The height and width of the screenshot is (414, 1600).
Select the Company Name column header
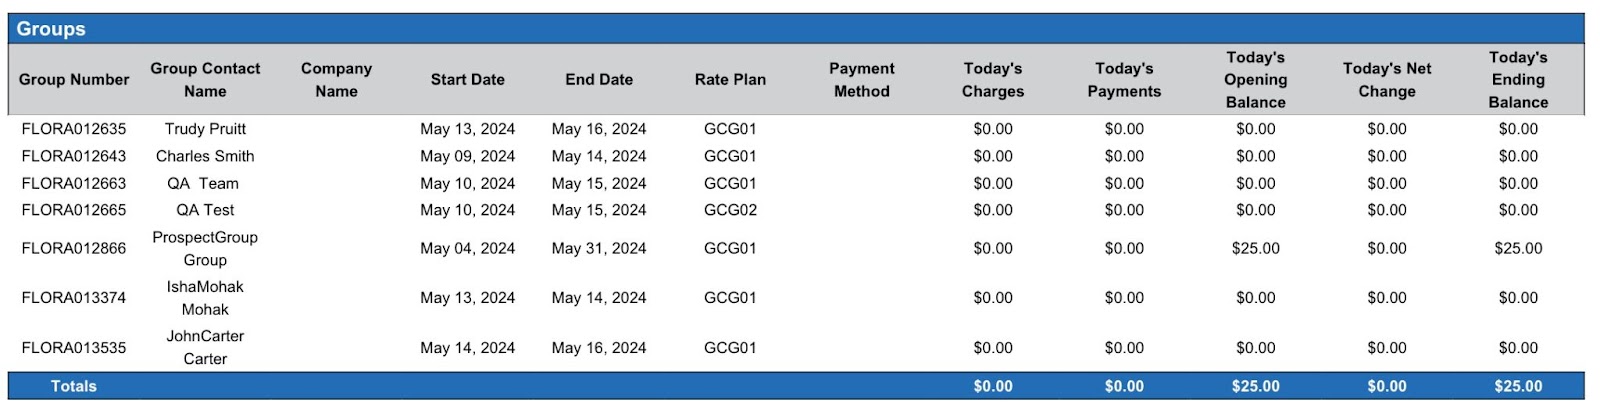pos(336,80)
